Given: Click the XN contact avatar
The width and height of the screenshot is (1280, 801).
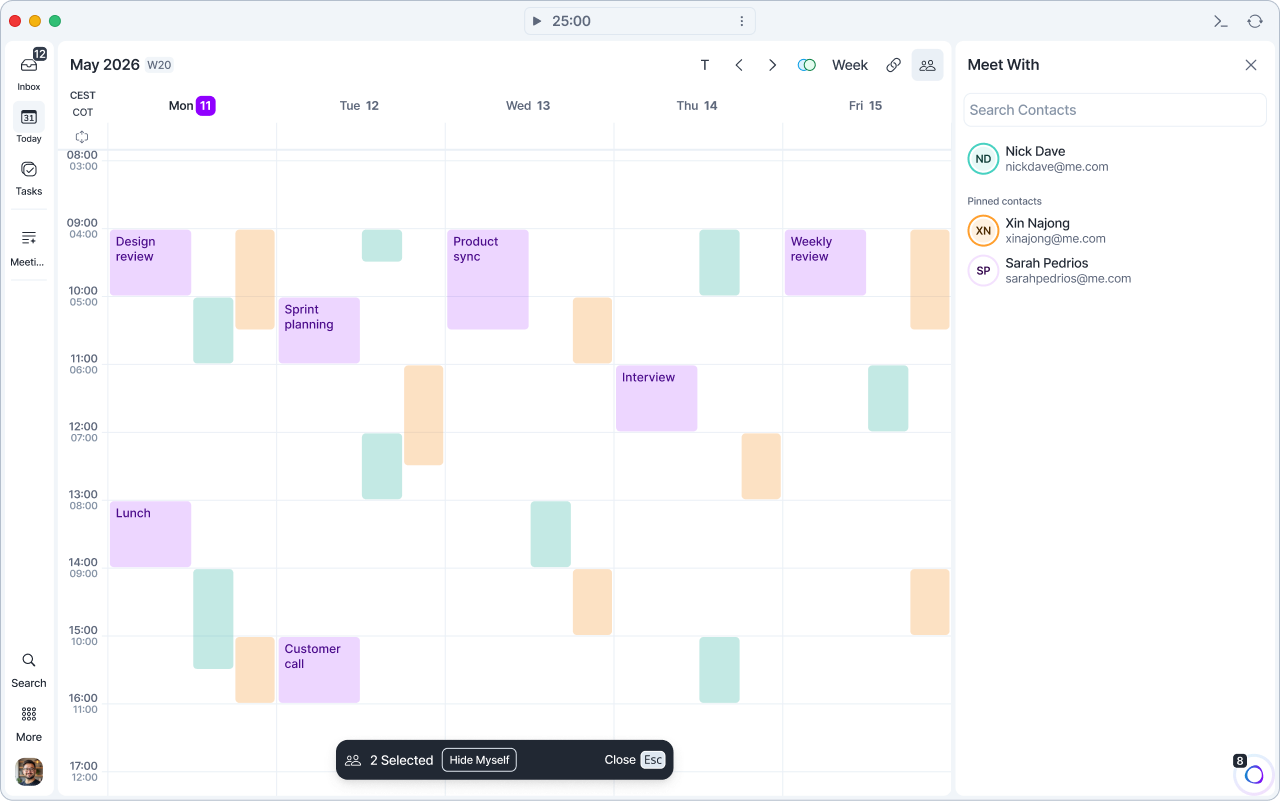Looking at the screenshot, I should 984,231.
